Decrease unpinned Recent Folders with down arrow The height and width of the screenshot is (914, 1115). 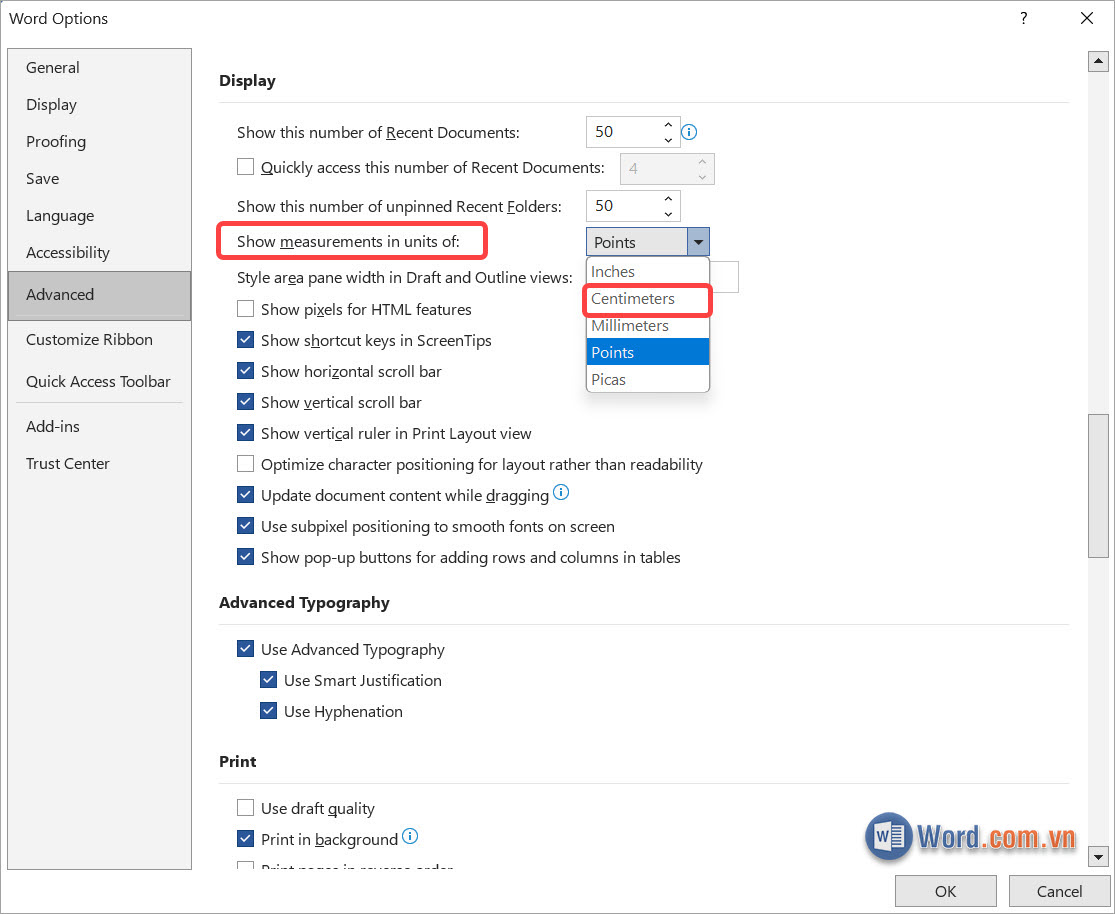pyautogui.click(x=668, y=213)
